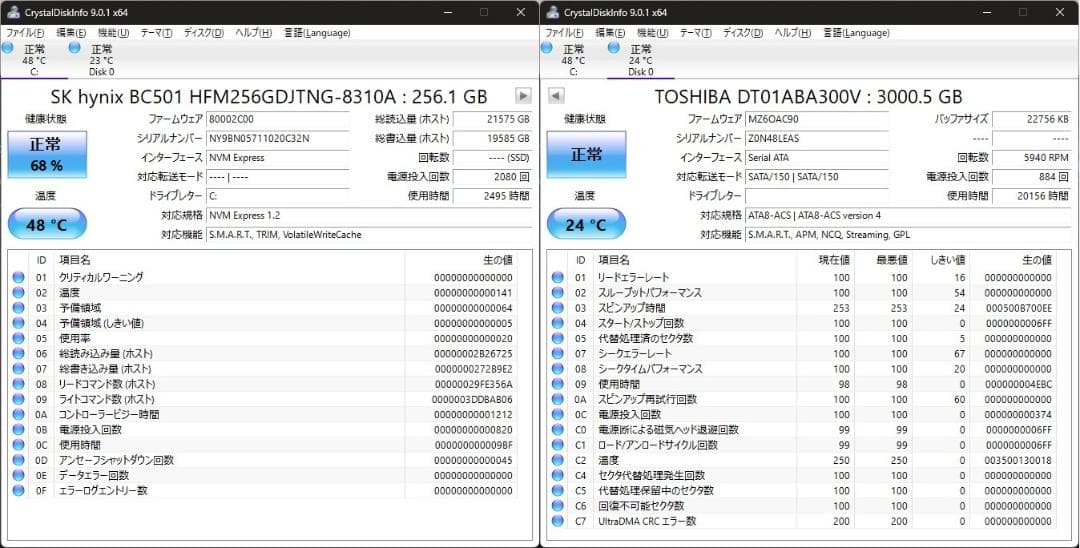Image resolution: width=1080 pixels, height=548 pixels.
Task: Open 言語(Language) menu in right window
Action: click(x=856, y=32)
